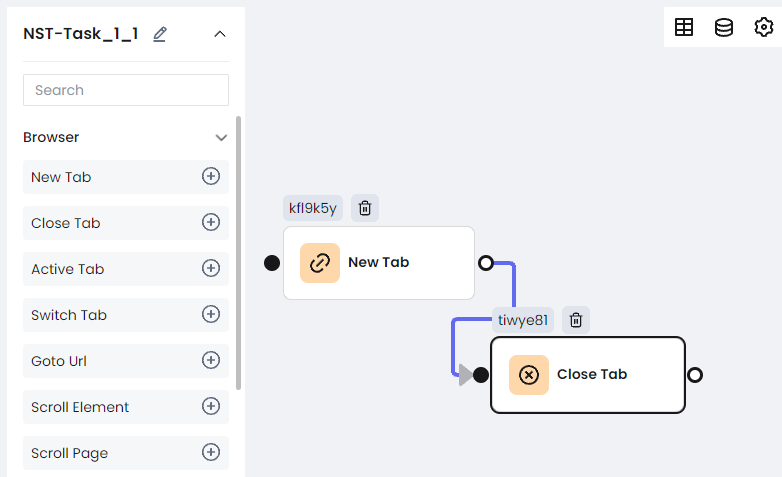The width and height of the screenshot is (782, 477).
Task: Click the Scroll Element list item
Action: pyautogui.click(x=126, y=407)
